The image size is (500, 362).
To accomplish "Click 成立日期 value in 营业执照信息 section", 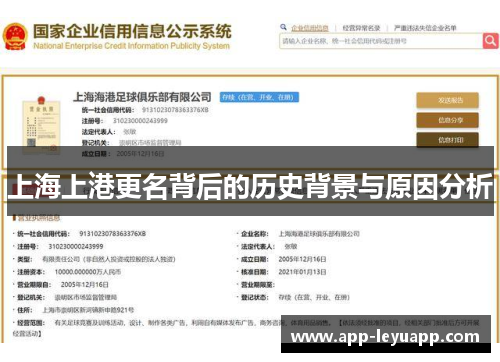I will (x=302, y=259).
